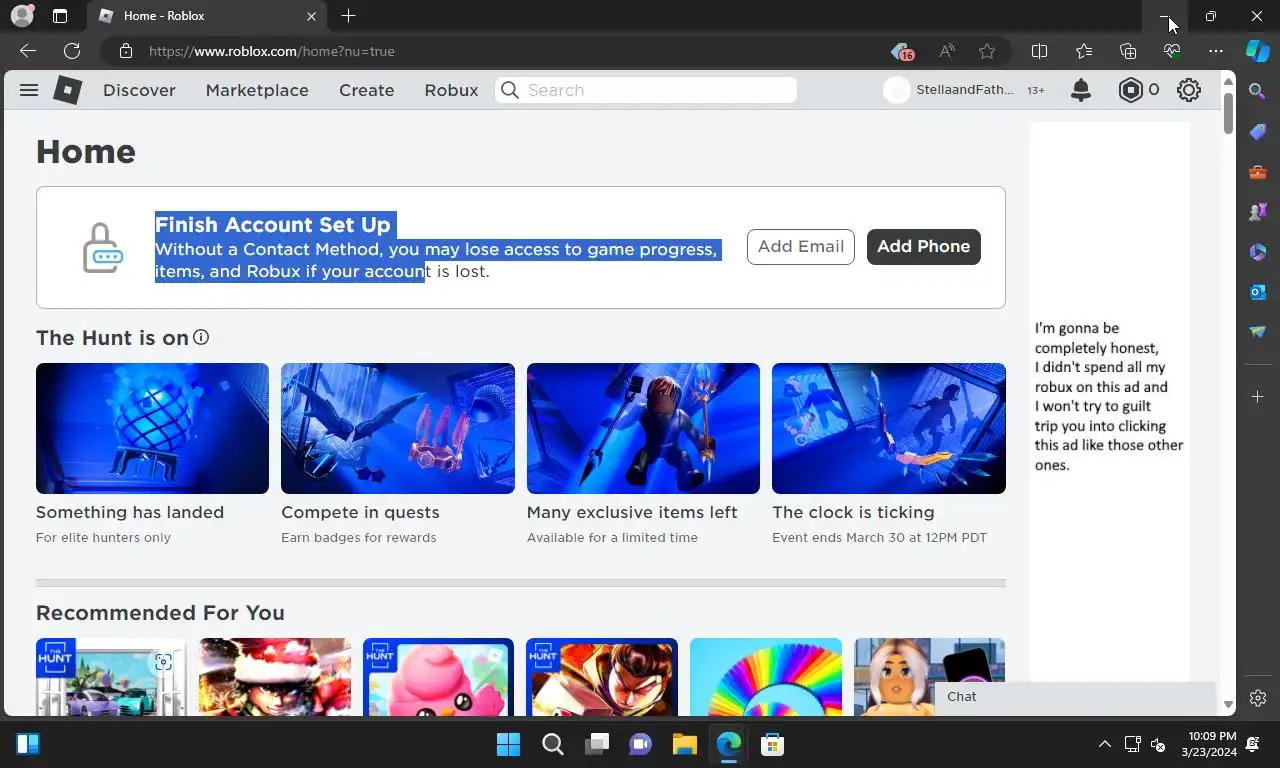1280x768 pixels.
Task: Open Browser essentials heart icon
Action: tap(1172, 51)
